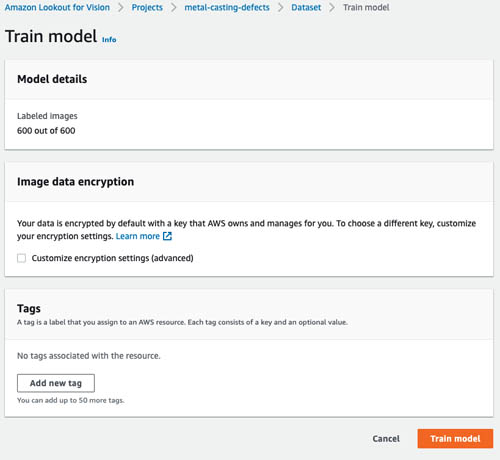Open Info link beside Train model heading
The image size is (500, 460).
(109, 40)
